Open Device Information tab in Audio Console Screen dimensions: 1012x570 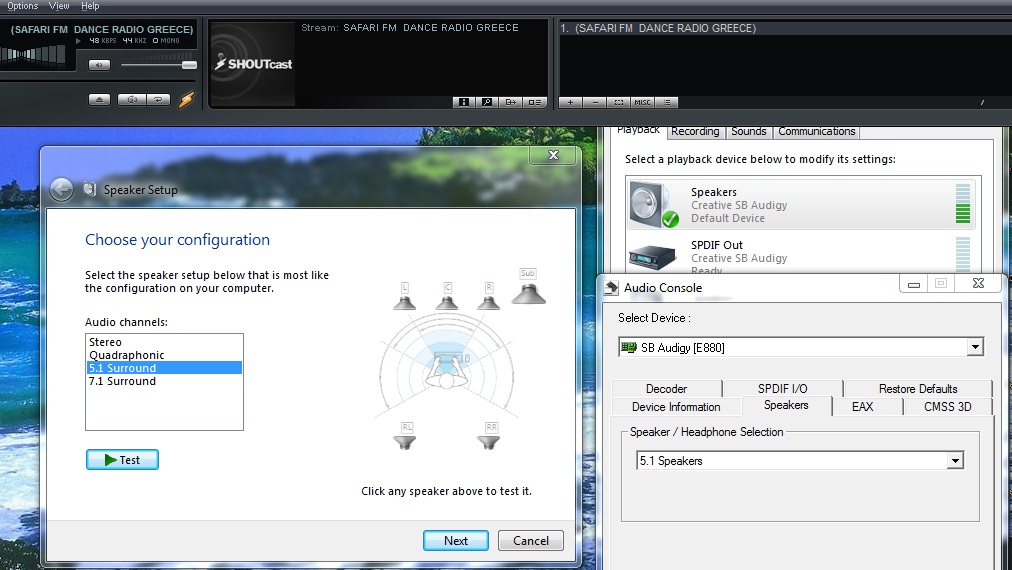[x=676, y=407]
